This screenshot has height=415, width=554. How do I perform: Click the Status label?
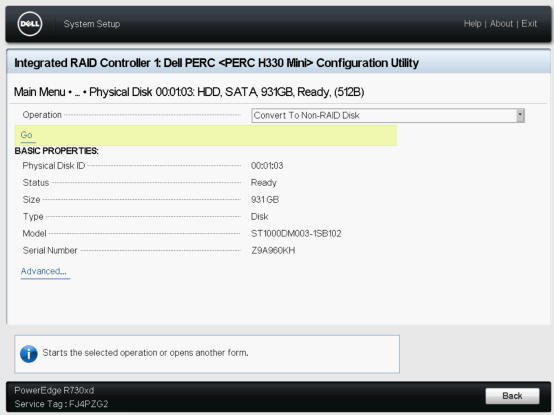36,183
